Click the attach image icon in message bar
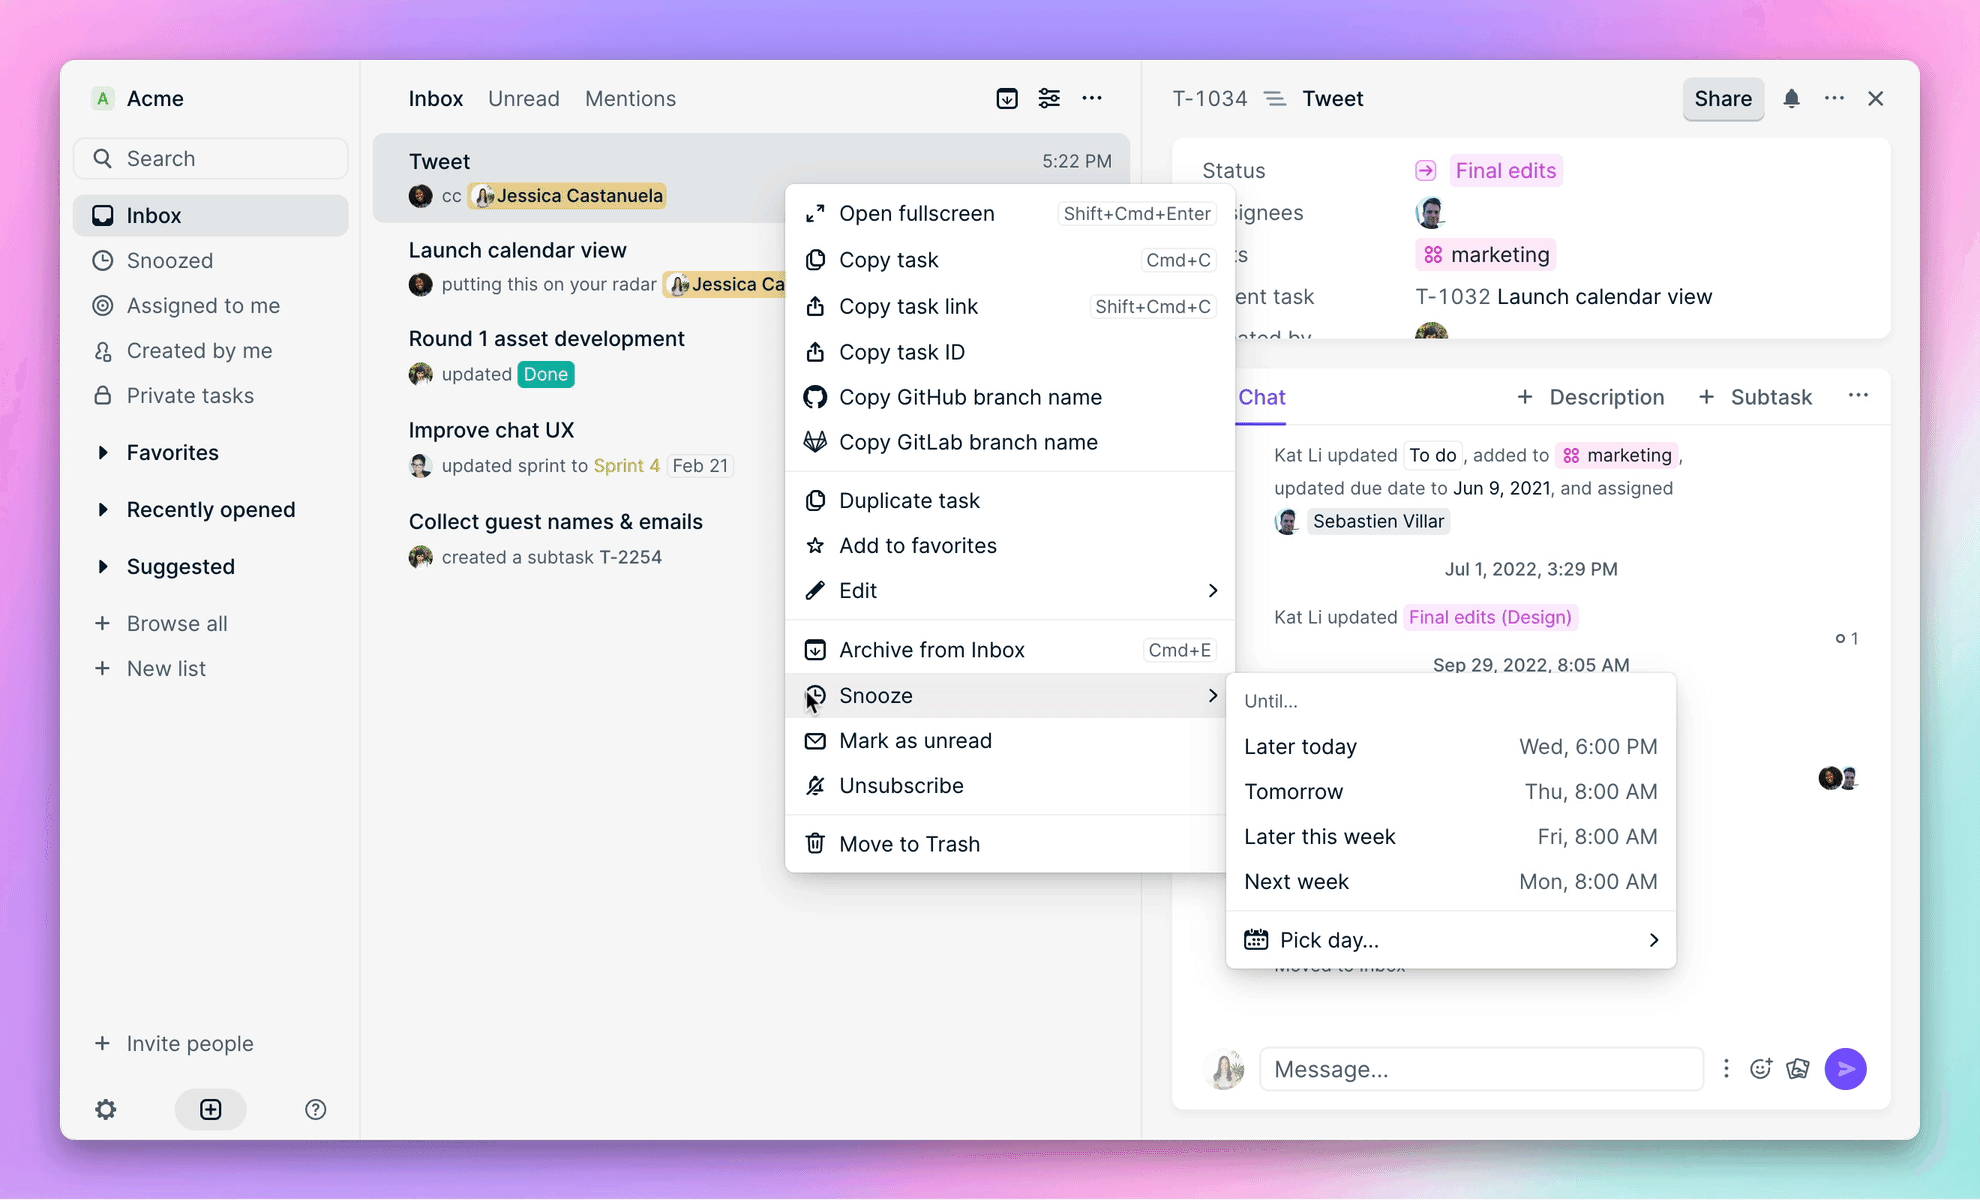1980x1200 pixels. tap(1798, 1069)
